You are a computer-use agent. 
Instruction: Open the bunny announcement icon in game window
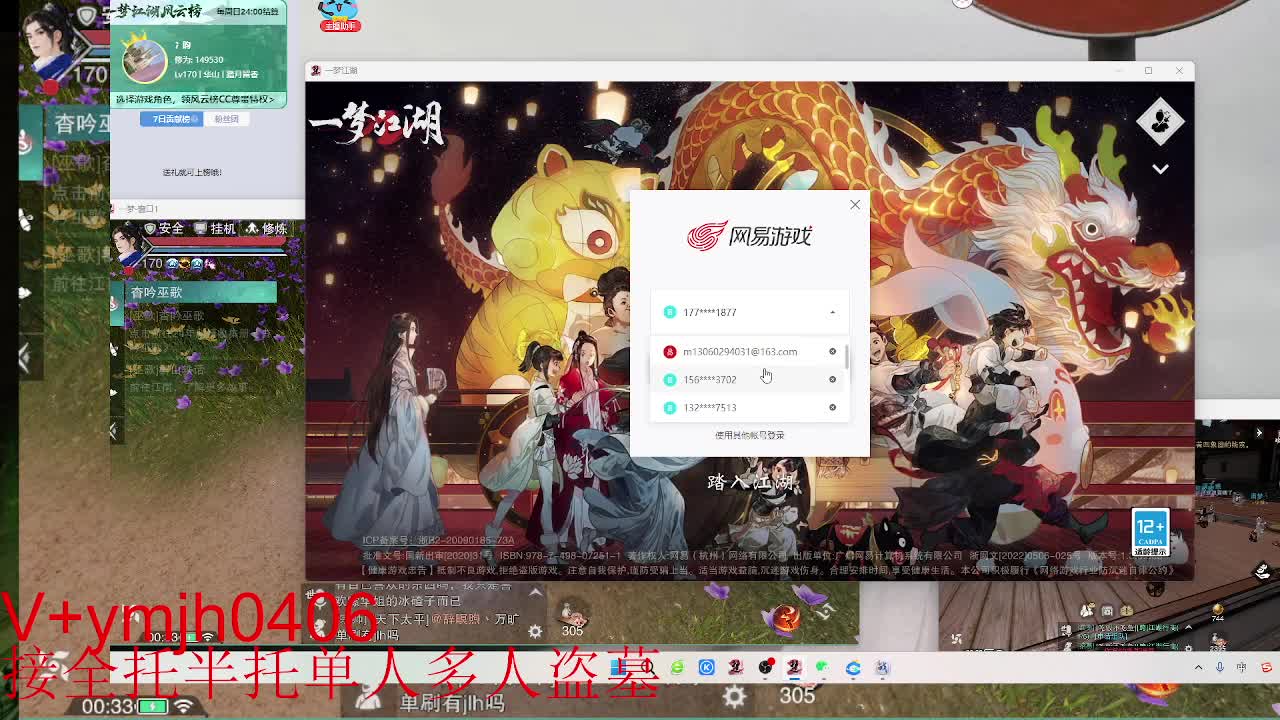click(x=1160, y=122)
